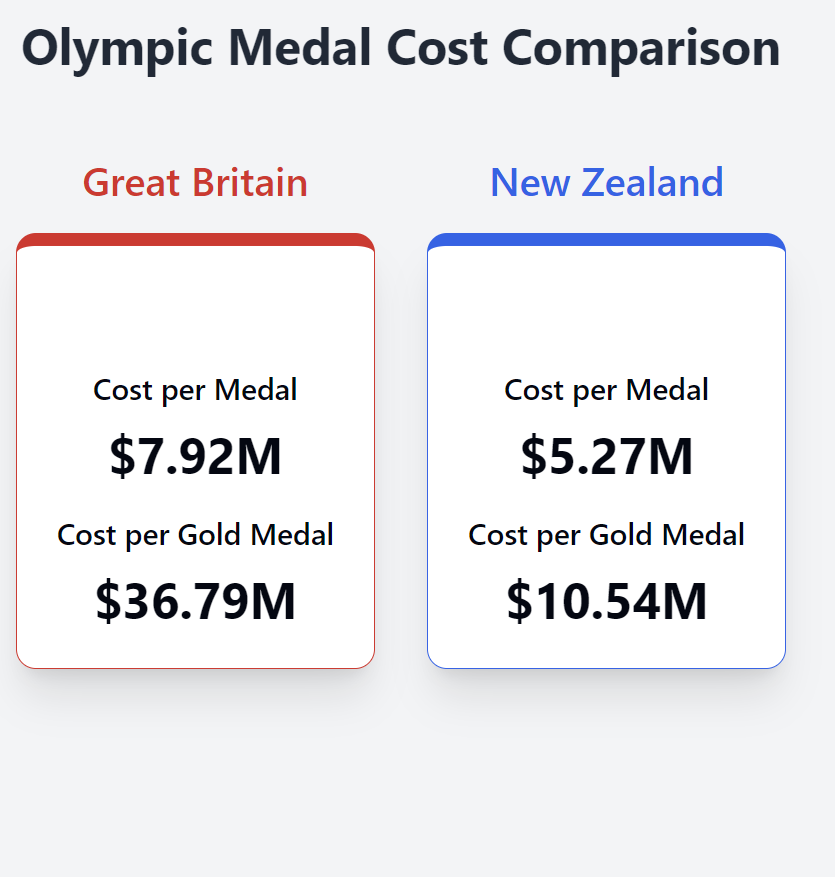Click Great Britain's Cost per Gold Medal label
Viewport: 835px width, 877px height.
pos(195,535)
